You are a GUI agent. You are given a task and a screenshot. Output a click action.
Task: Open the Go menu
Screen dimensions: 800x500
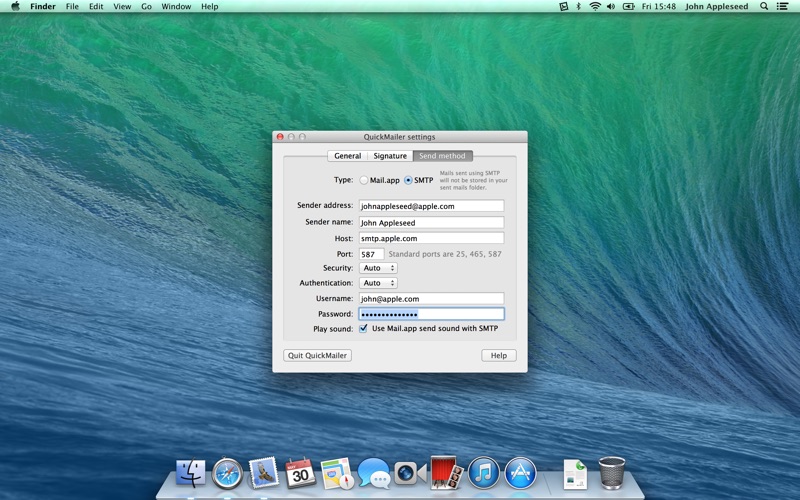pyautogui.click(x=146, y=6)
